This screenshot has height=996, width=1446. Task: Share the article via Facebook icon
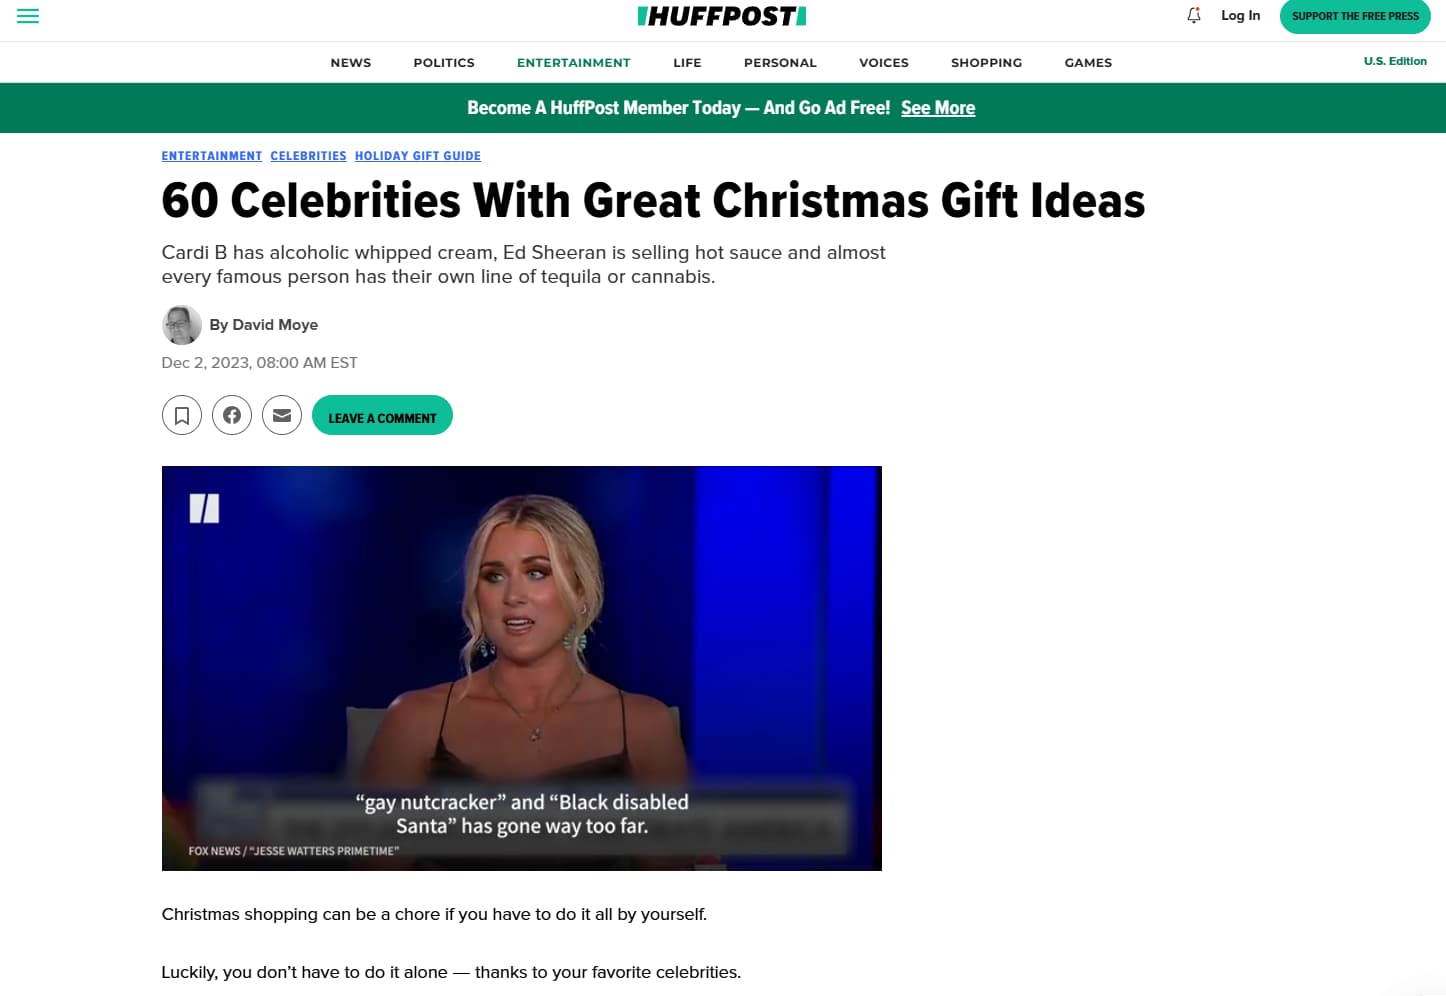232,415
